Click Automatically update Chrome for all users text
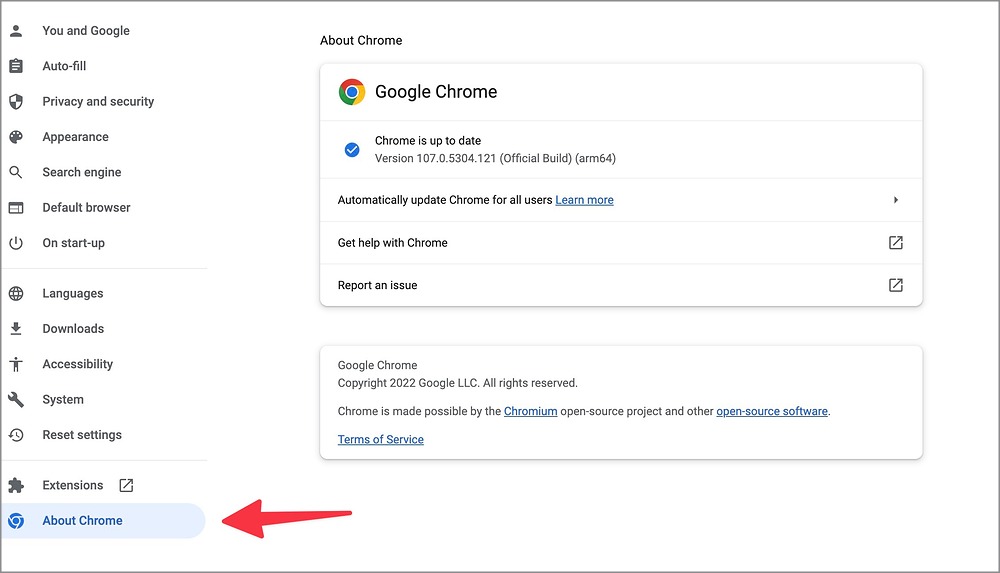The height and width of the screenshot is (573, 1000). pyautogui.click(x=445, y=200)
